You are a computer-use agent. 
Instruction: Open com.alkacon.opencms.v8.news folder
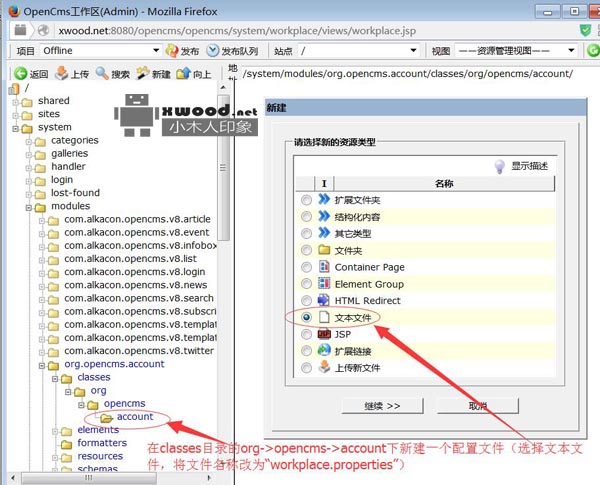coord(135,285)
